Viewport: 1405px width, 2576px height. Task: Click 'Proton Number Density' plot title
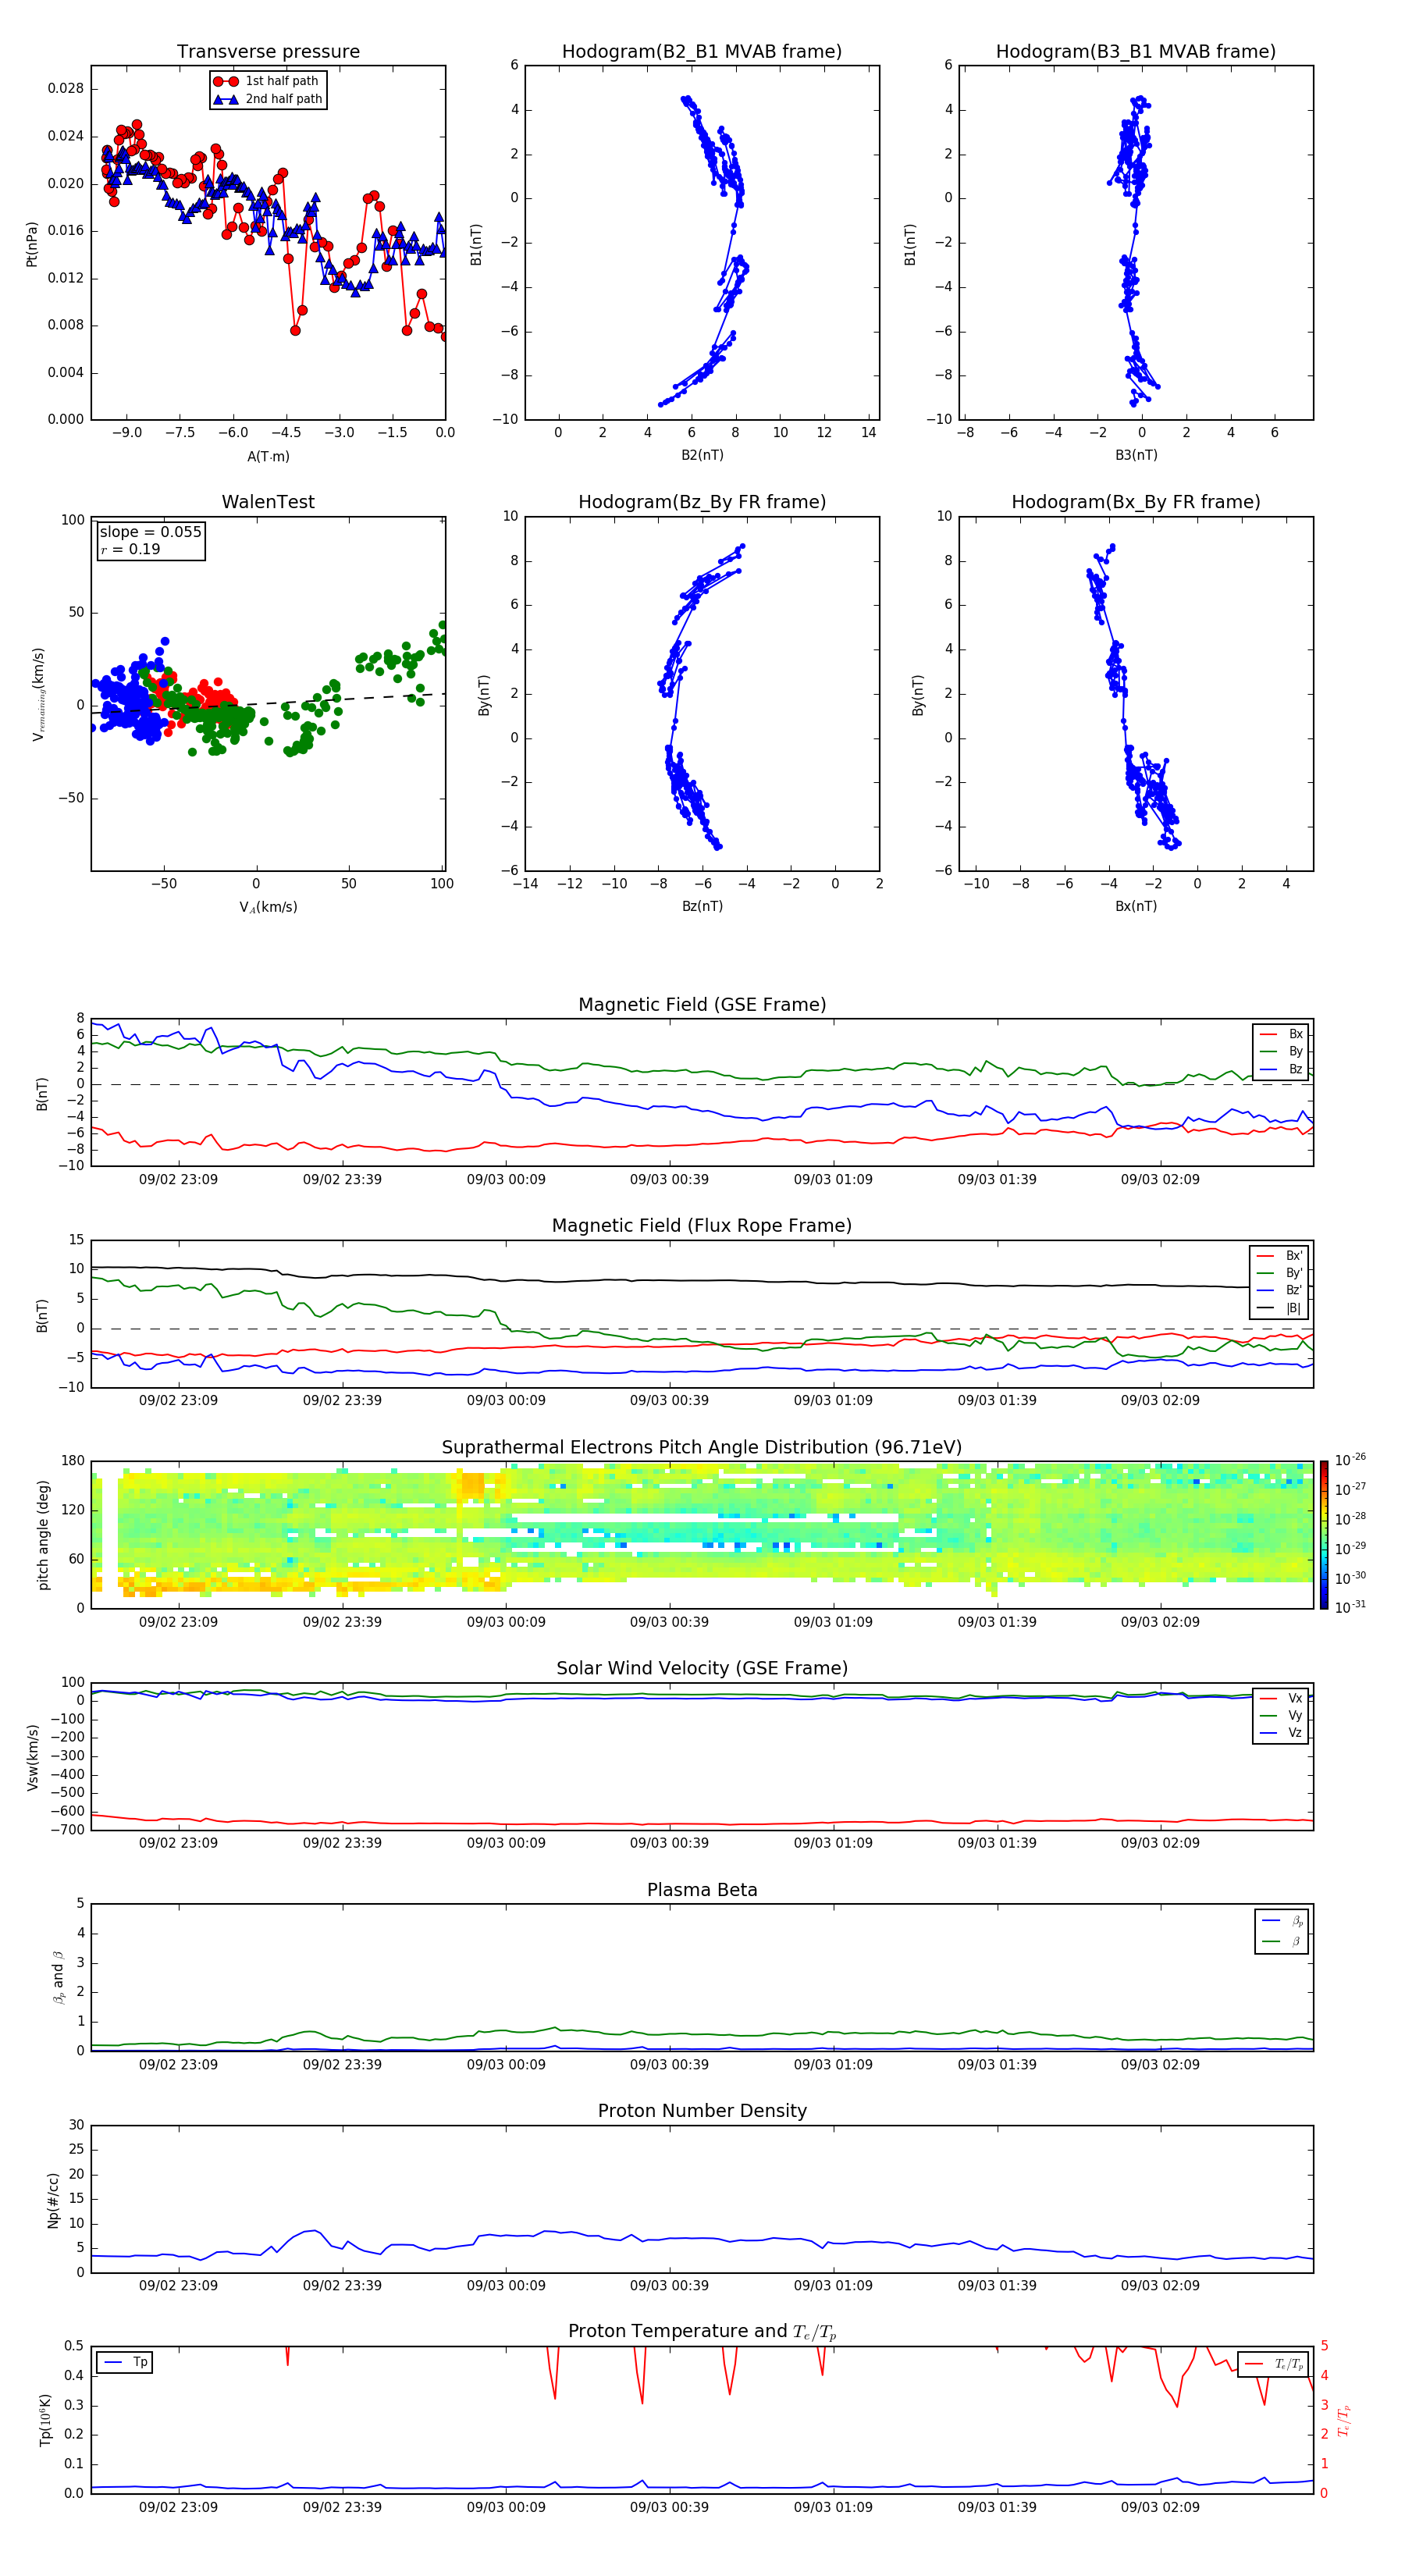click(702, 2111)
